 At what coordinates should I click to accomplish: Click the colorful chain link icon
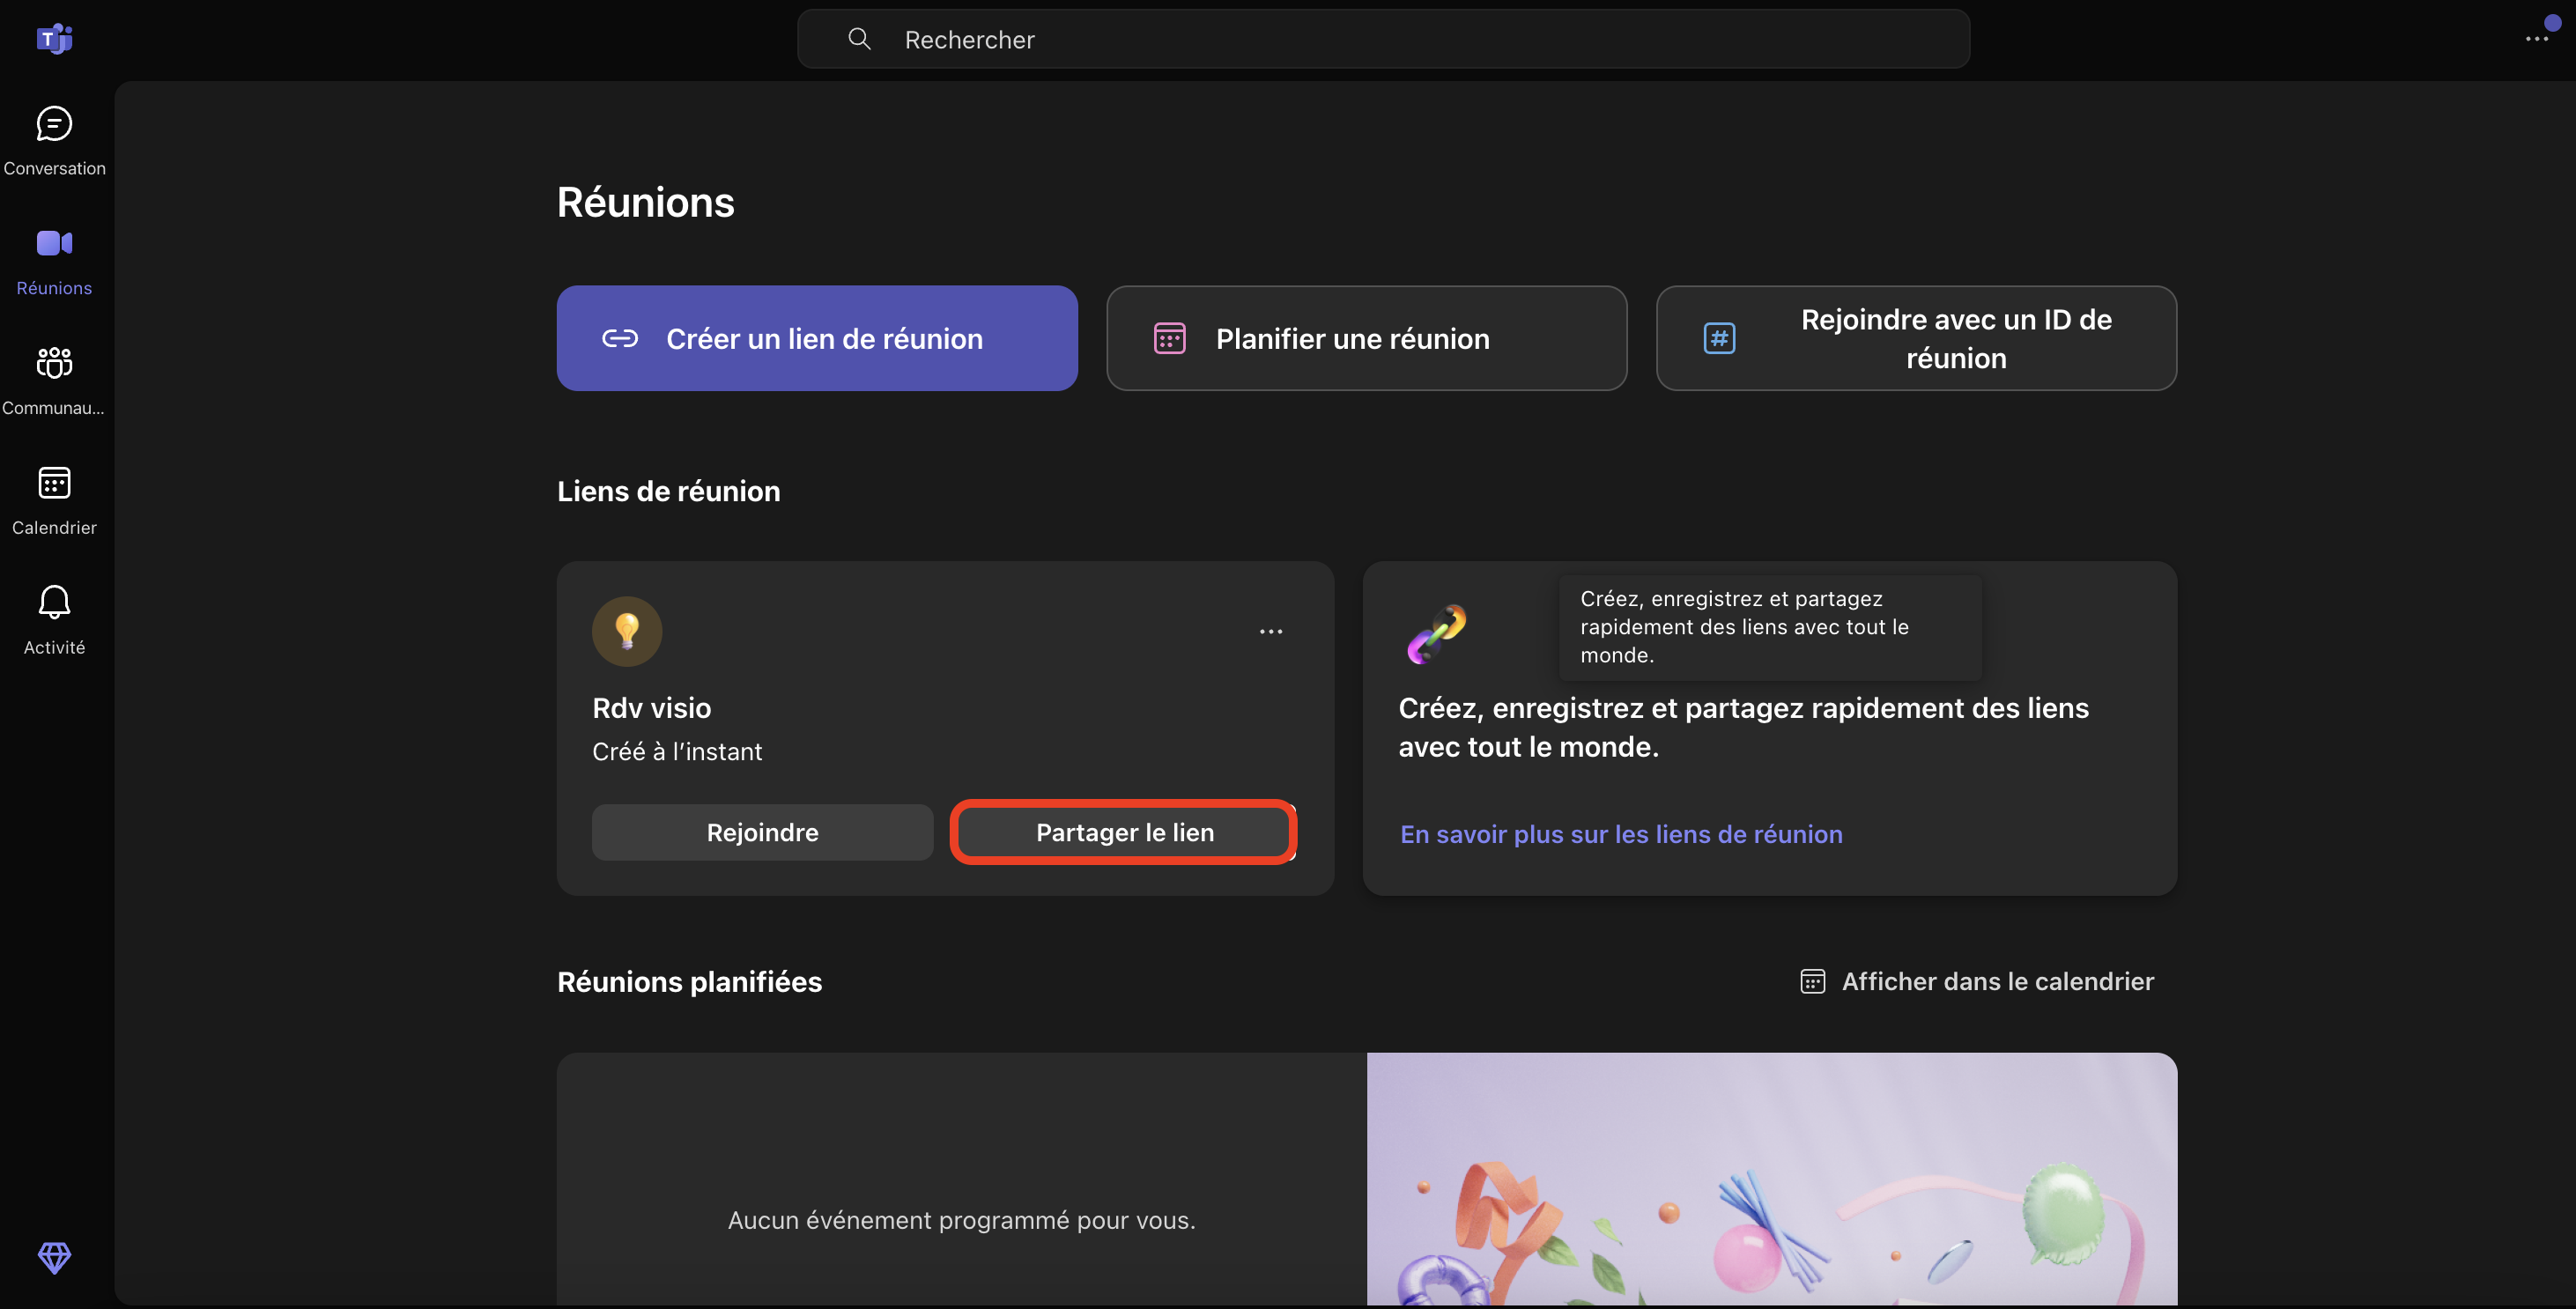click(1436, 633)
